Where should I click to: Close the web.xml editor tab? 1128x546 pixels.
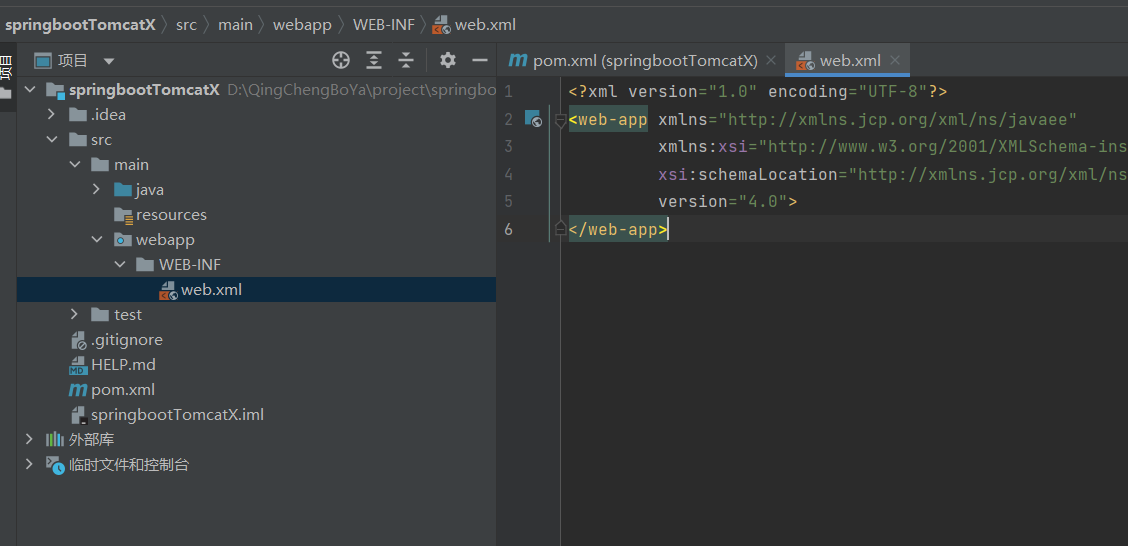[895, 60]
